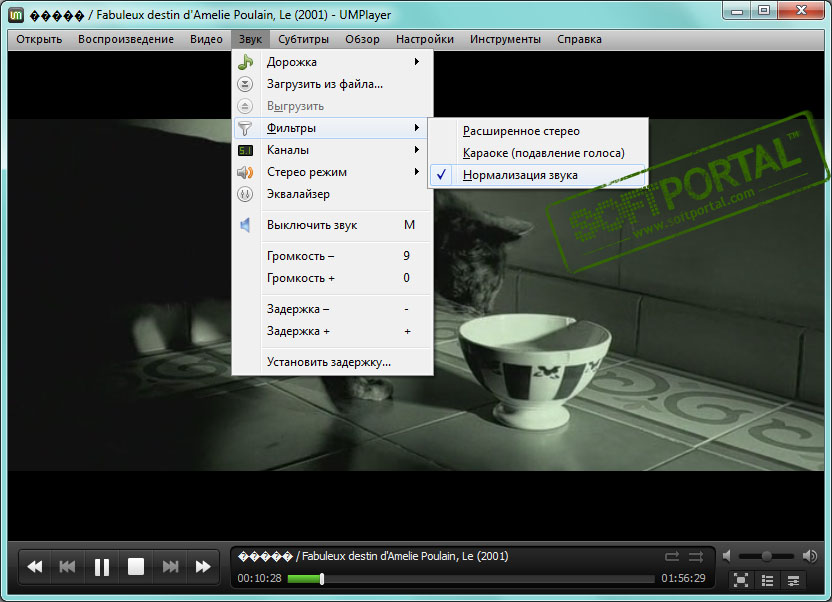
Task: Choose the Эквалайзер menu entry
Action: point(333,194)
